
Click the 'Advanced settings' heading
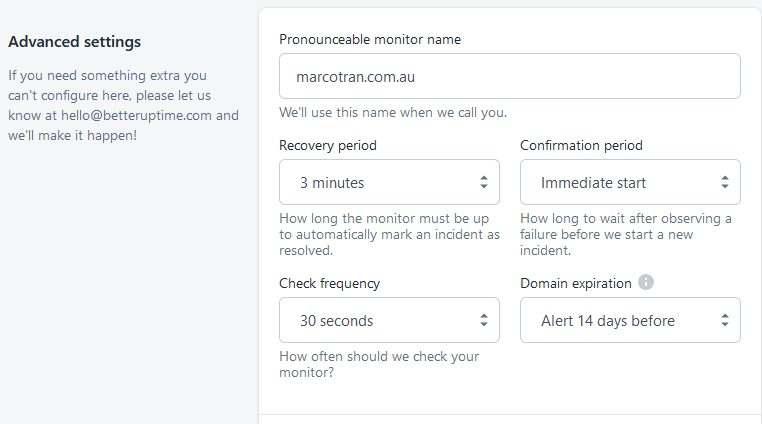coord(75,42)
